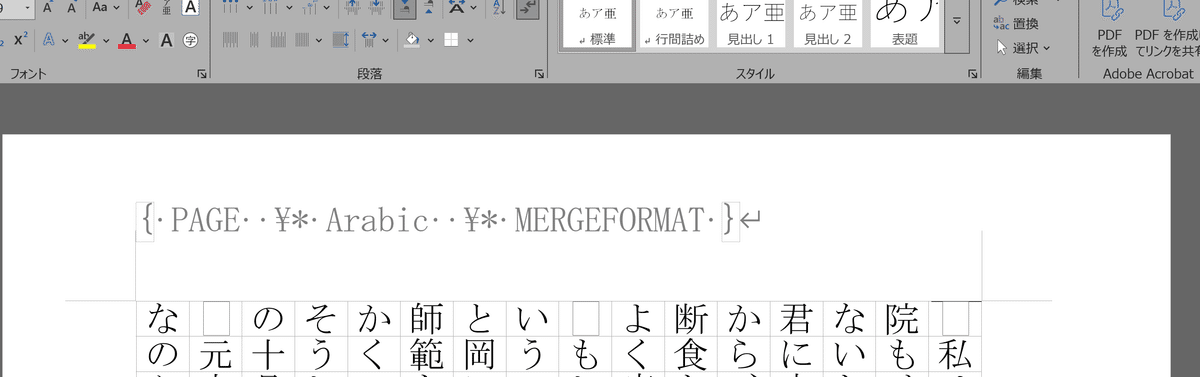The height and width of the screenshot is (377, 1200).
Task: Click the multilevel list icon
Action: (x=311, y=7)
